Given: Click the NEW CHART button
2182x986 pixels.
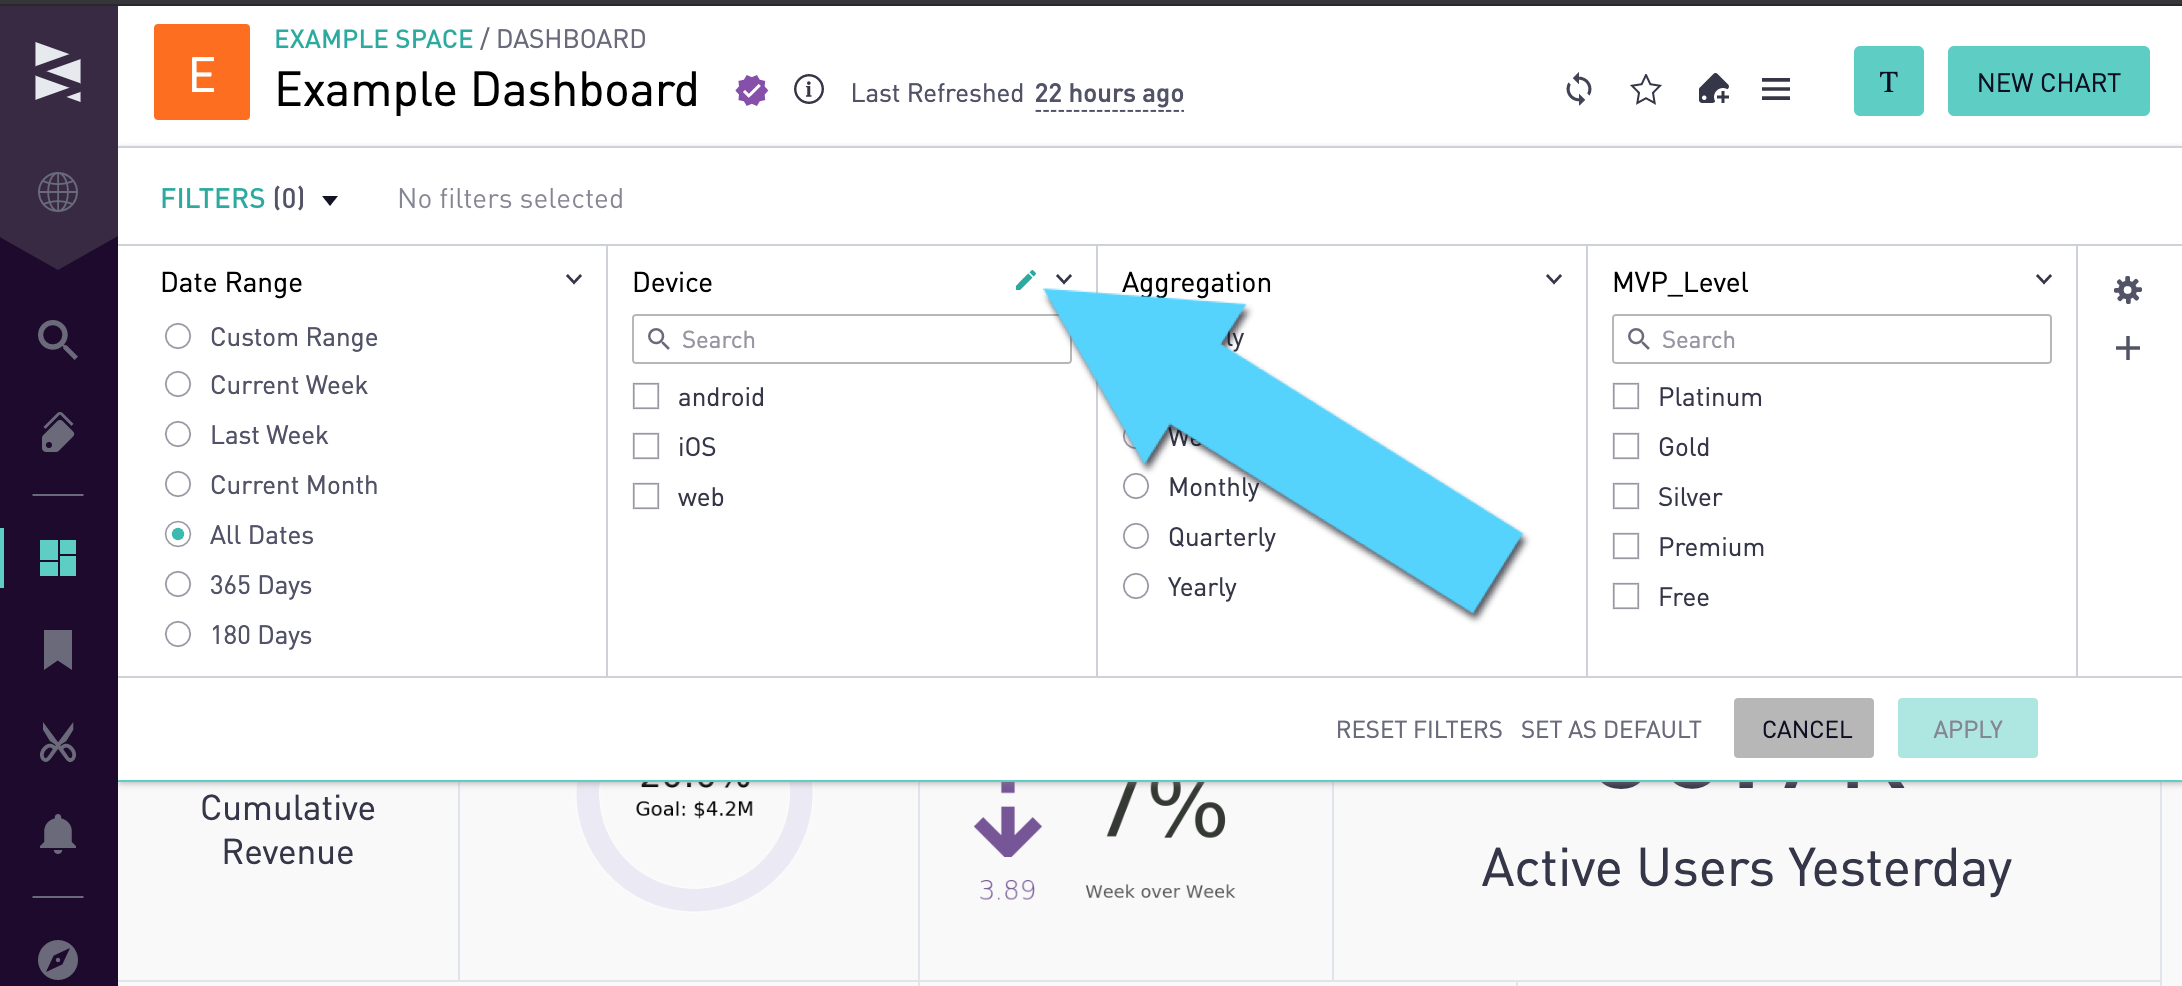Looking at the screenshot, I should tap(2048, 82).
